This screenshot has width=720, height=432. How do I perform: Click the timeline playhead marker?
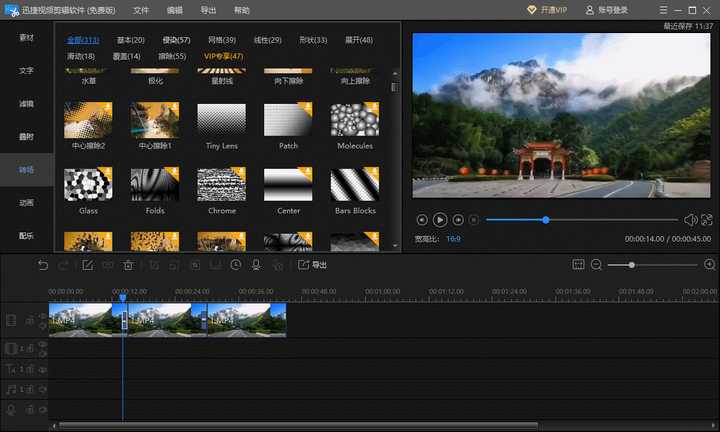(123, 297)
